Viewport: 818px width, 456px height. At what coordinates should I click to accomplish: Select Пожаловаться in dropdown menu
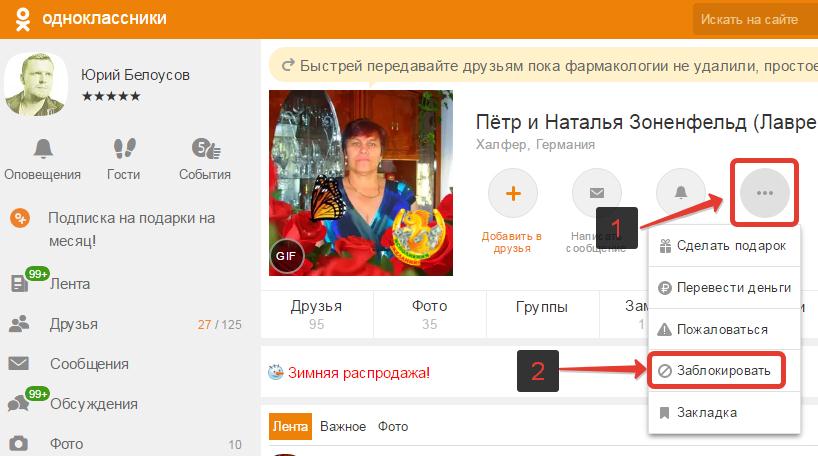724,329
